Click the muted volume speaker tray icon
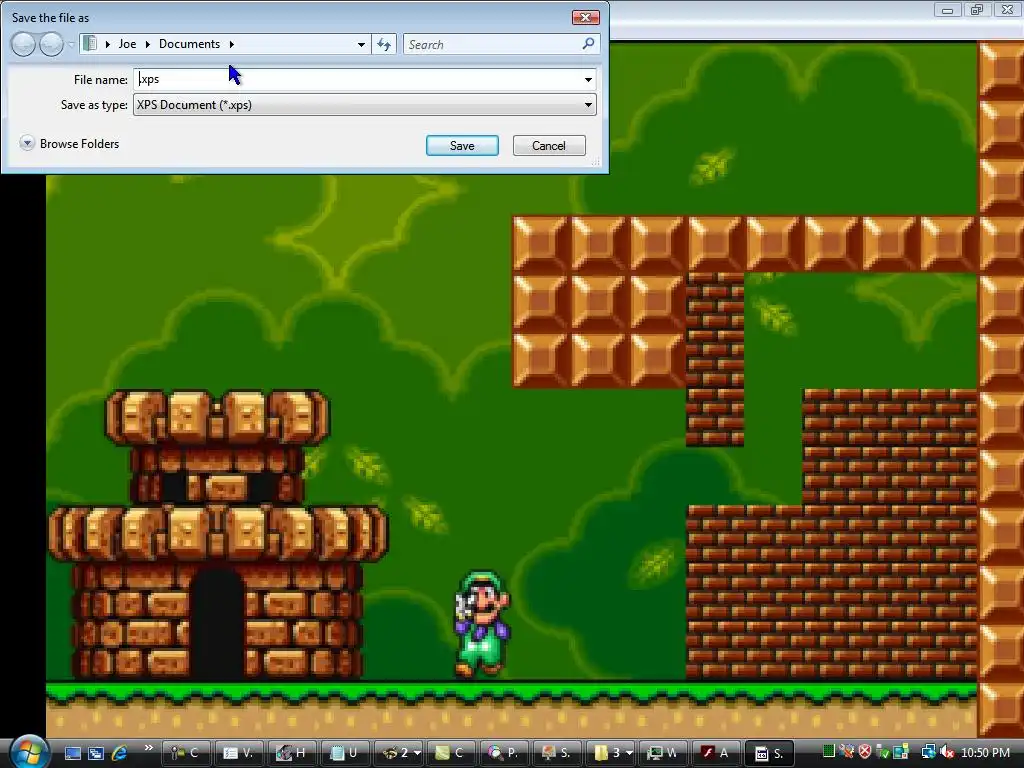This screenshot has width=1024, height=768. [947, 752]
